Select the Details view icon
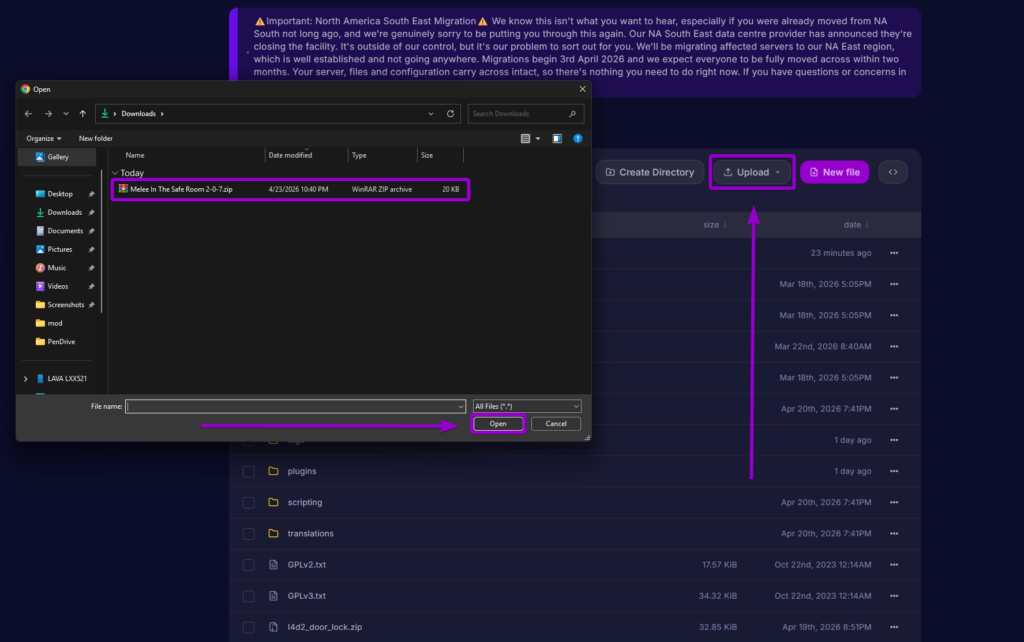1024x642 pixels. pos(524,138)
